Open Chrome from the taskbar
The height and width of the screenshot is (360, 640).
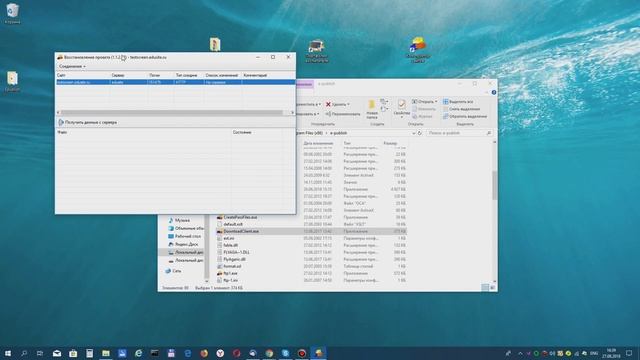[269, 353]
